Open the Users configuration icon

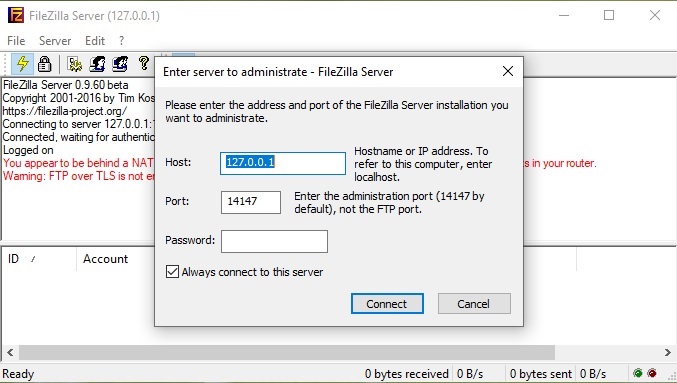[97, 64]
